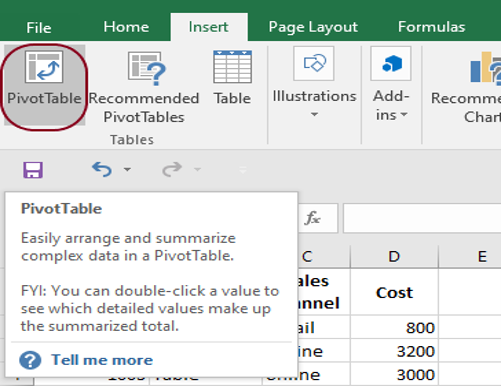
Task: Select the cell containing 800
Action: (x=394, y=327)
